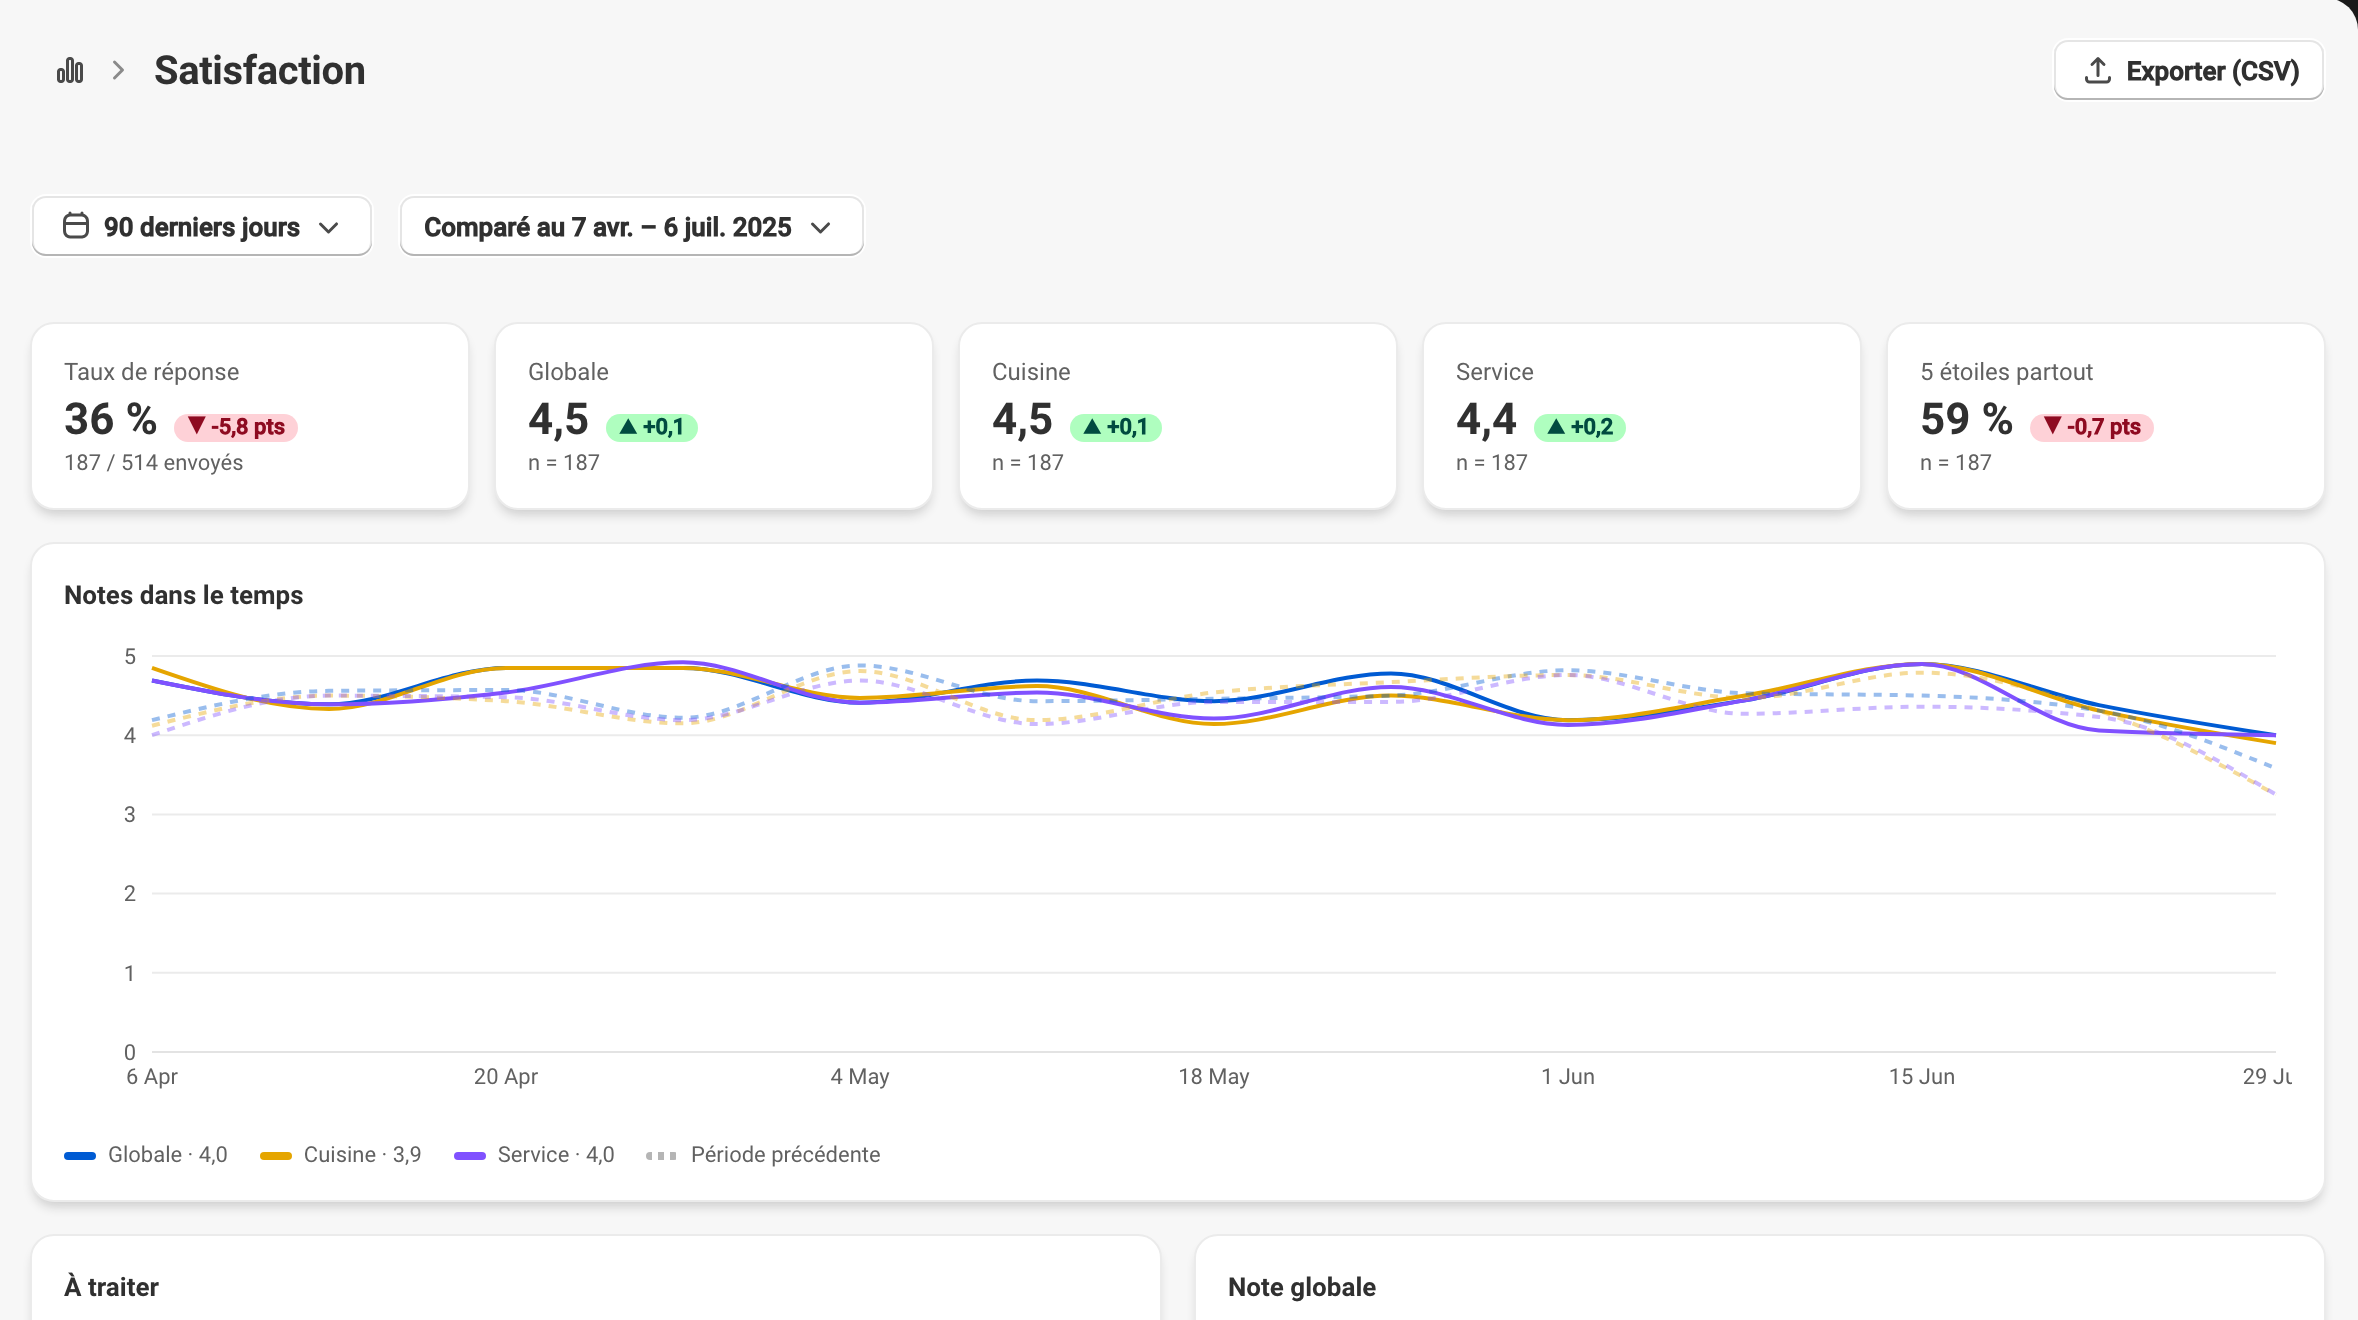This screenshot has height=1320, width=2358.
Task: Click the Satisfaction breadcrumb title
Action: [x=260, y=71]
